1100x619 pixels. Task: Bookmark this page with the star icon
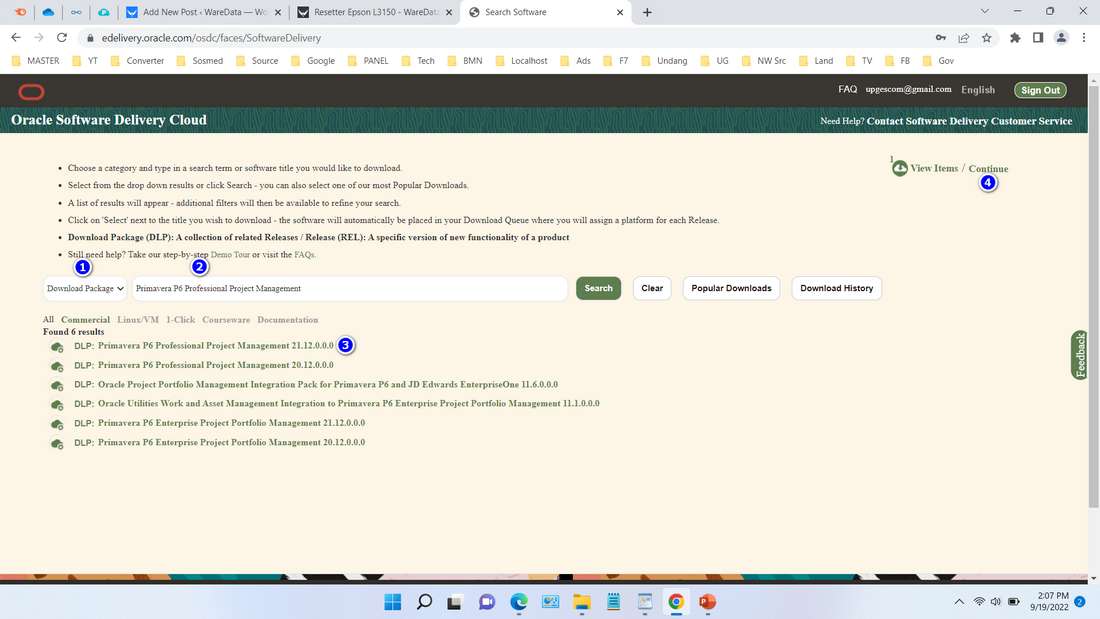click(986, 37)
